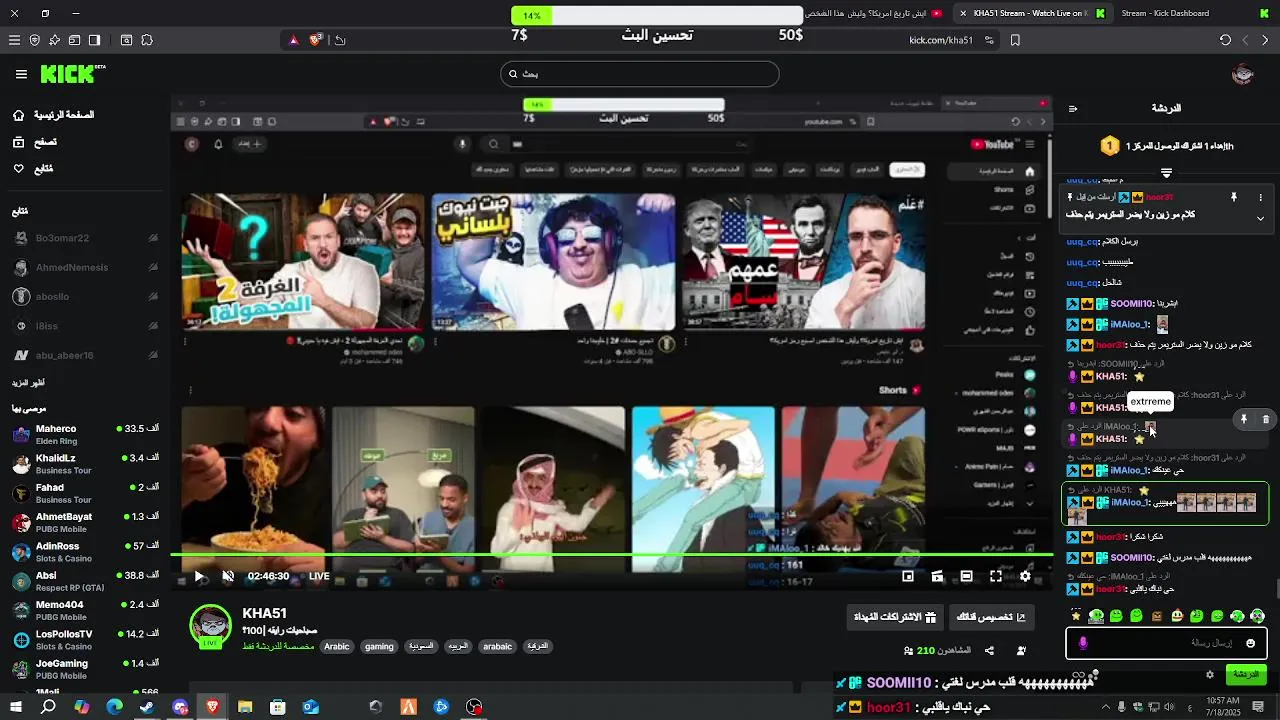1280x720 pixels.
Task: Bookmark the page in address bar
Action: [x=1015, y=40]
